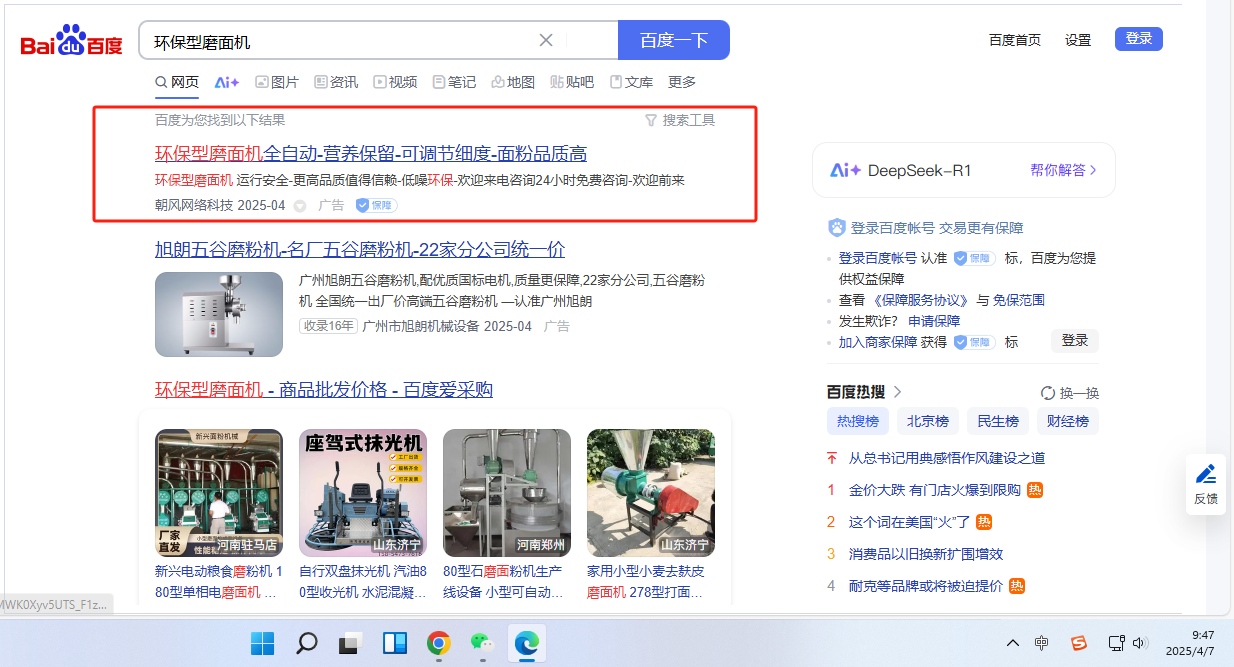
Task: Open hot topic 这个词在美国"火"了
Action: click(910, 522)
